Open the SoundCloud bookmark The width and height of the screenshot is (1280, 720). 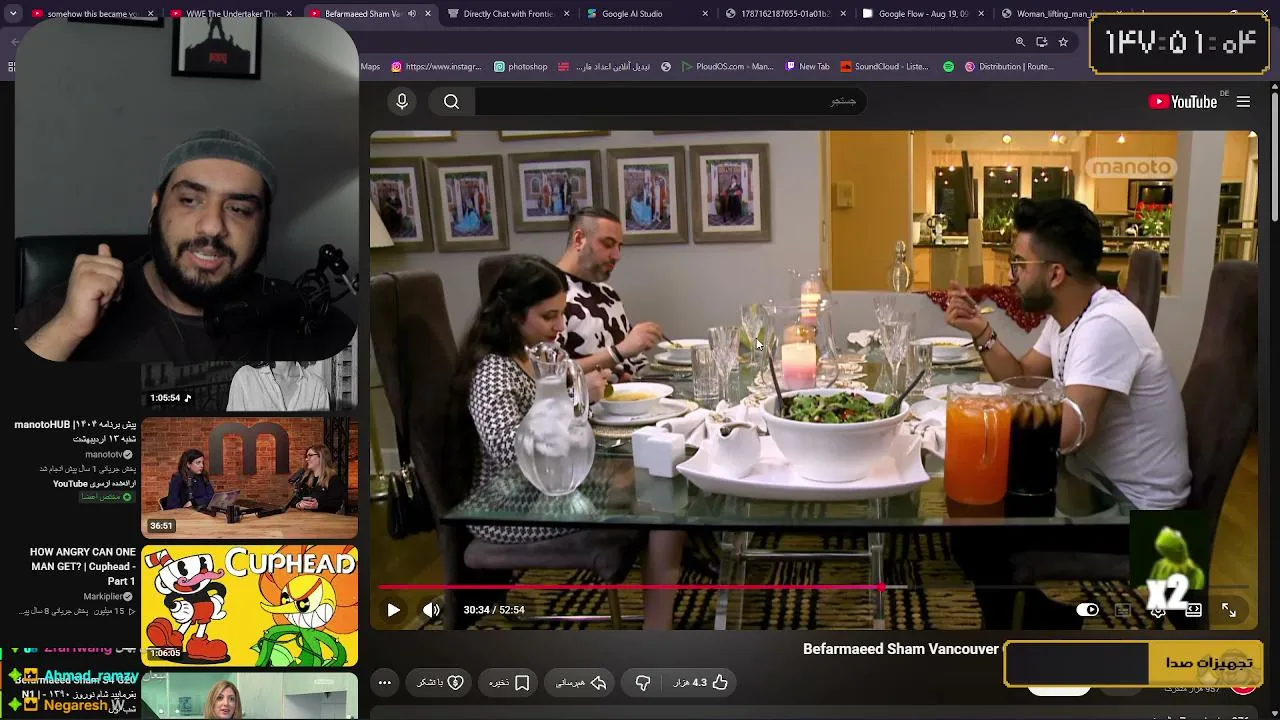(884, 67)
